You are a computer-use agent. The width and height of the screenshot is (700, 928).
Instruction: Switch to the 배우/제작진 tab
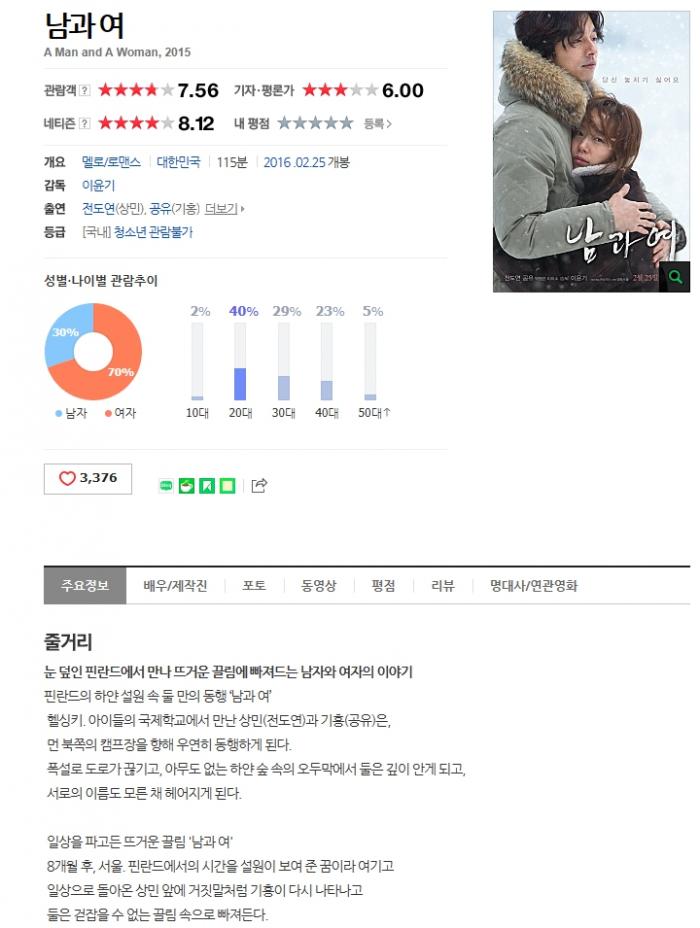pos(175,586)
